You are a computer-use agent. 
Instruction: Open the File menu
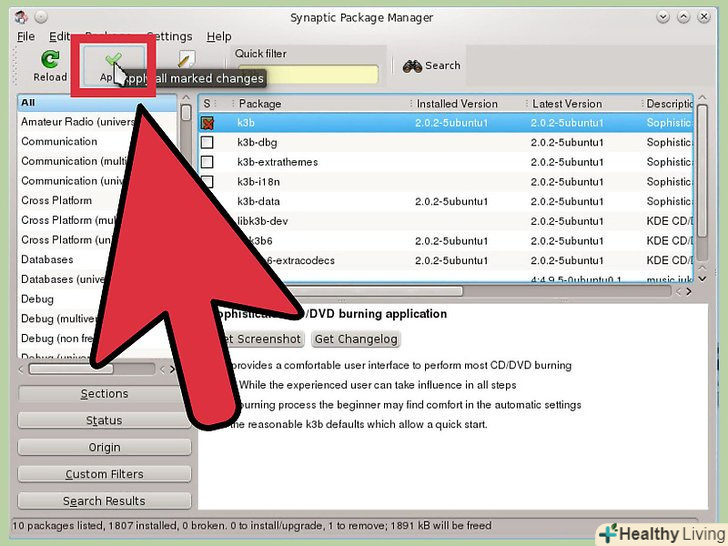click(x=26, y=36)
